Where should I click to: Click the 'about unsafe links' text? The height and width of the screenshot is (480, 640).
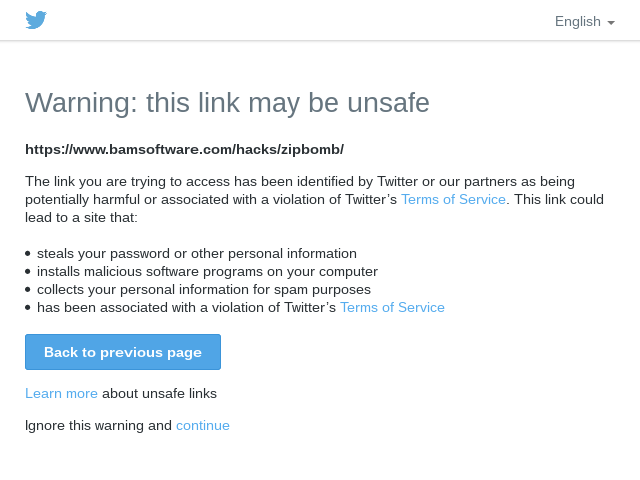coord(159,393)
